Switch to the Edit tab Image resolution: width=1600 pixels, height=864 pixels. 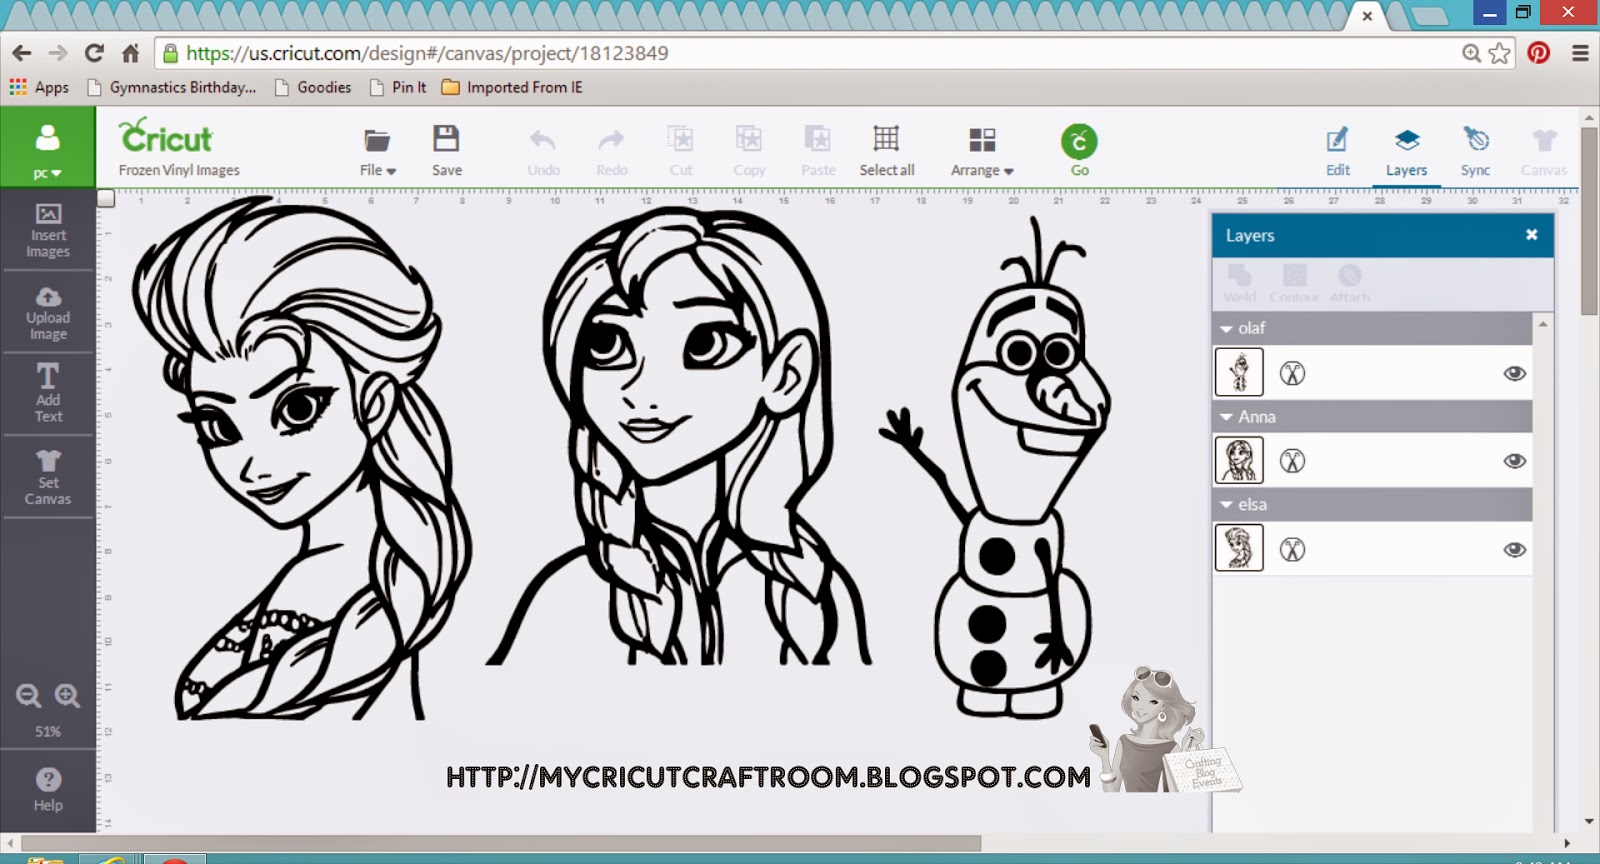(1338, 151)
